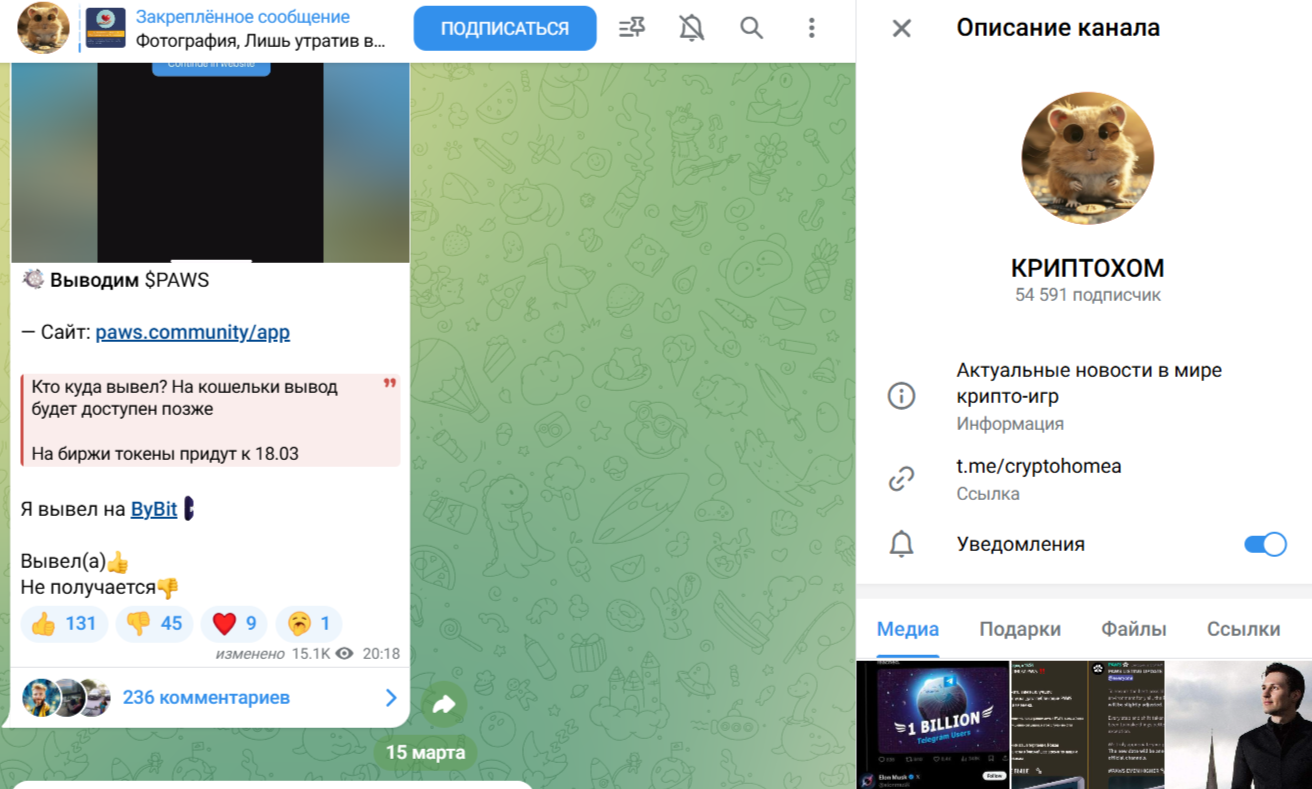Open the video preview in the $PAWS post
This screenshot has height=789, width=1312.
210,162
